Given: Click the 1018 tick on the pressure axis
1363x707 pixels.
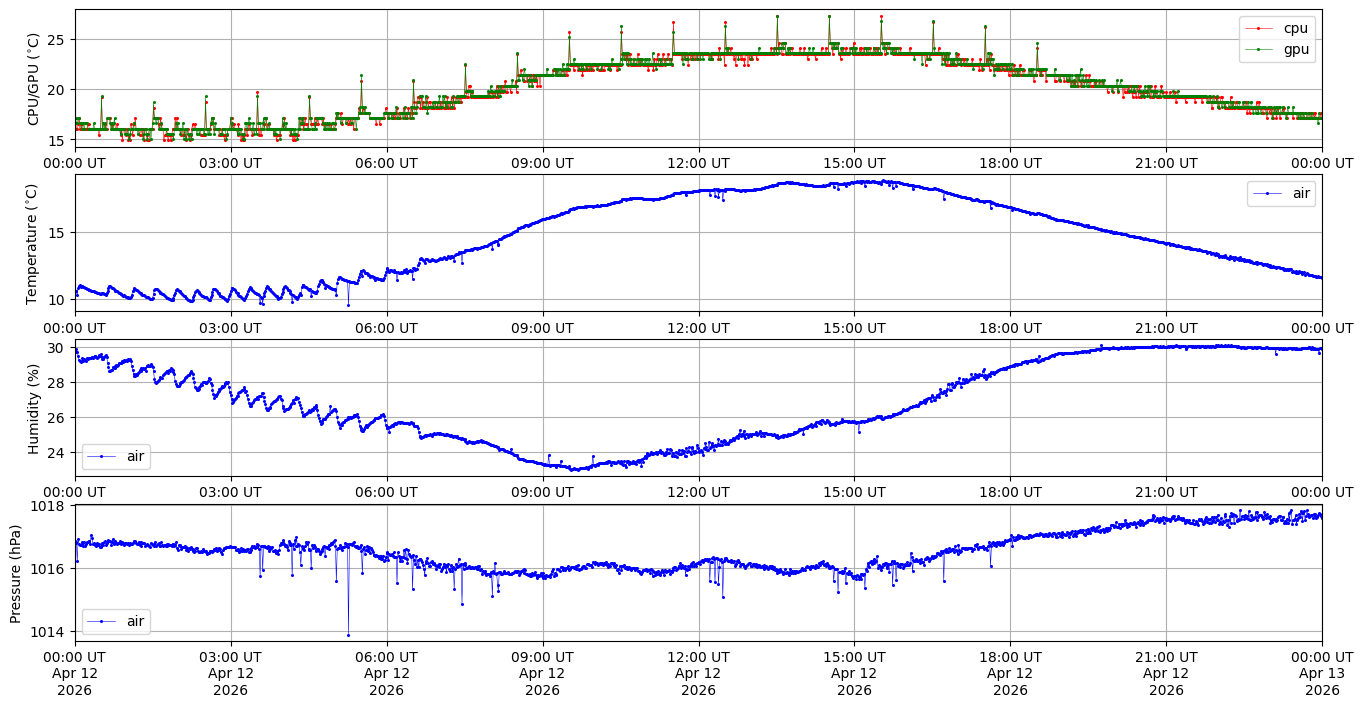Looking at the screenshot, I should (x=50, y=506).
